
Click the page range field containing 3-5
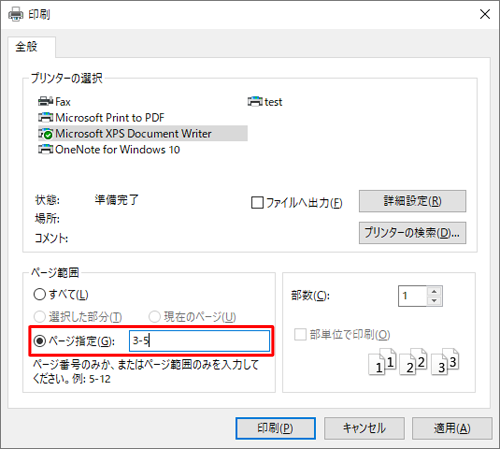pos(199,341)
